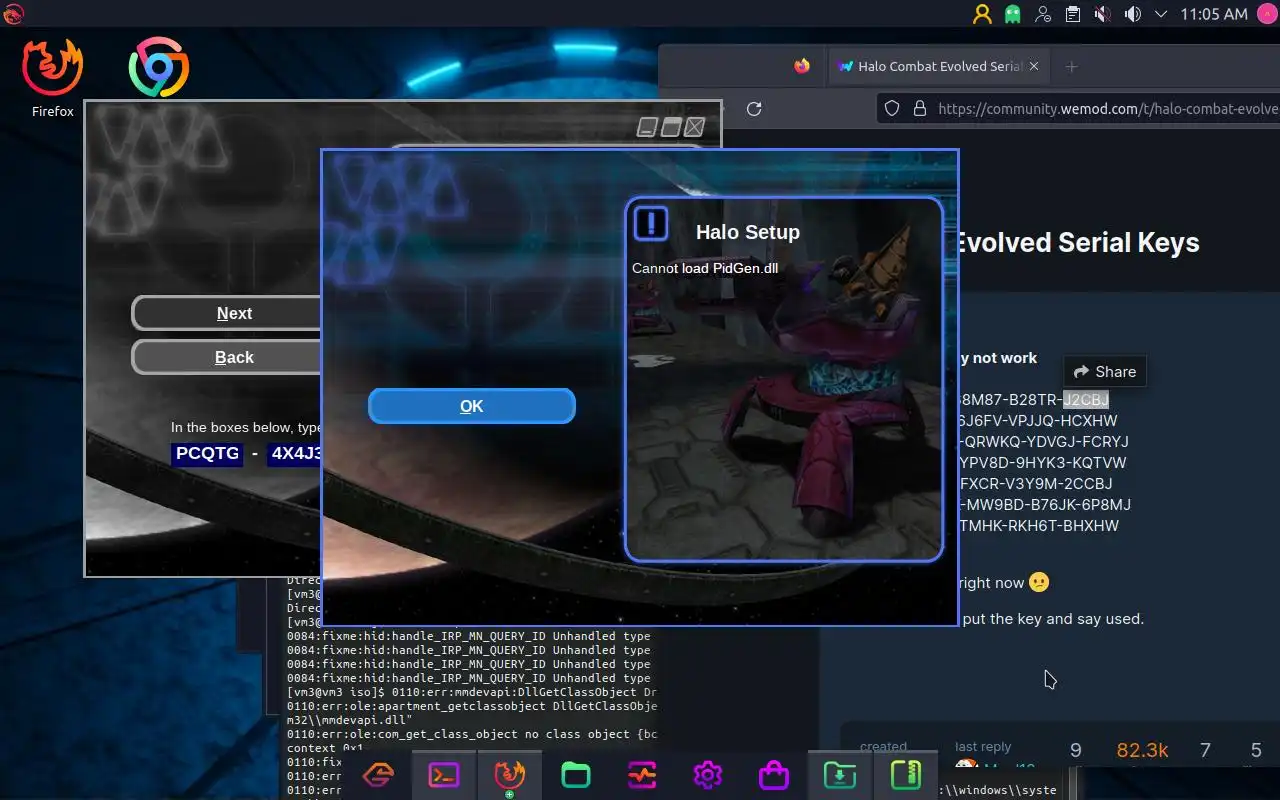Click the volume speaker icon in the system tray
Image resolution: width=1280 pixels, height=800 pixels.
pyautogui.click(x=1132, y=14)
